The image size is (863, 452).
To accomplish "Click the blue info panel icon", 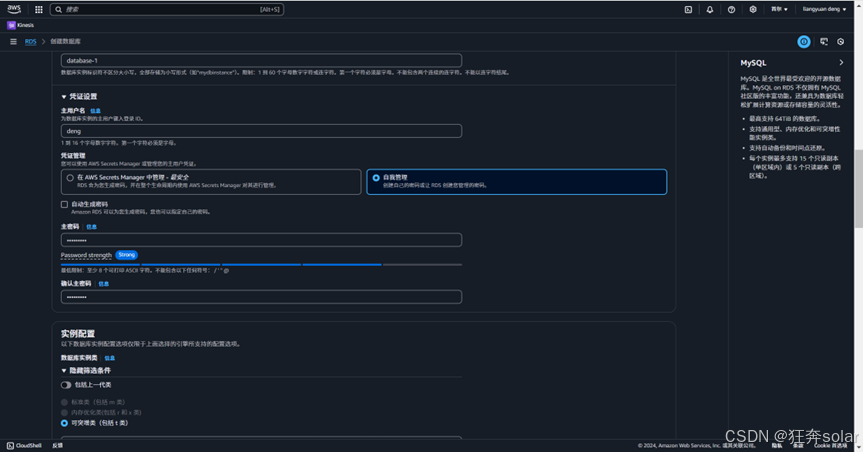I will tap(804, 42).
